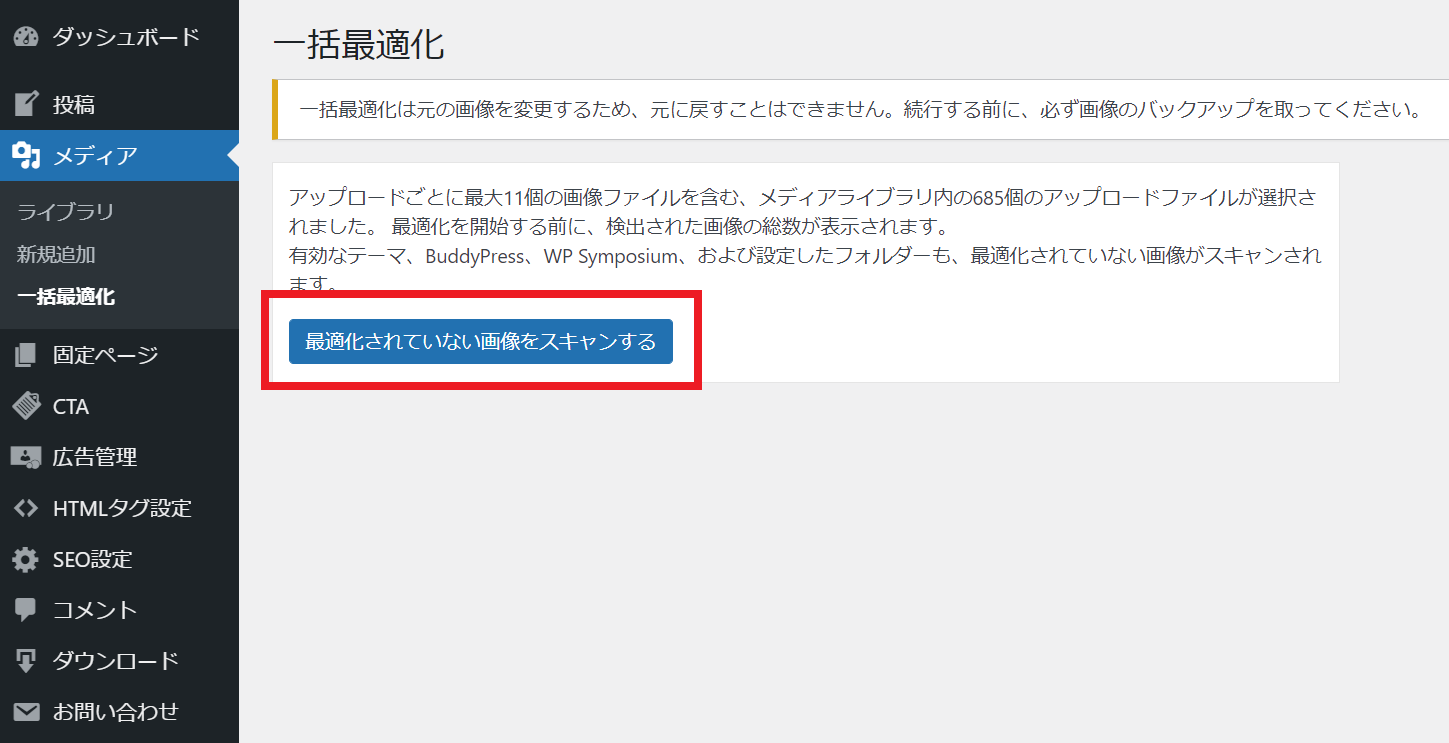Open the ダッシュボード menu

point(120,38)
